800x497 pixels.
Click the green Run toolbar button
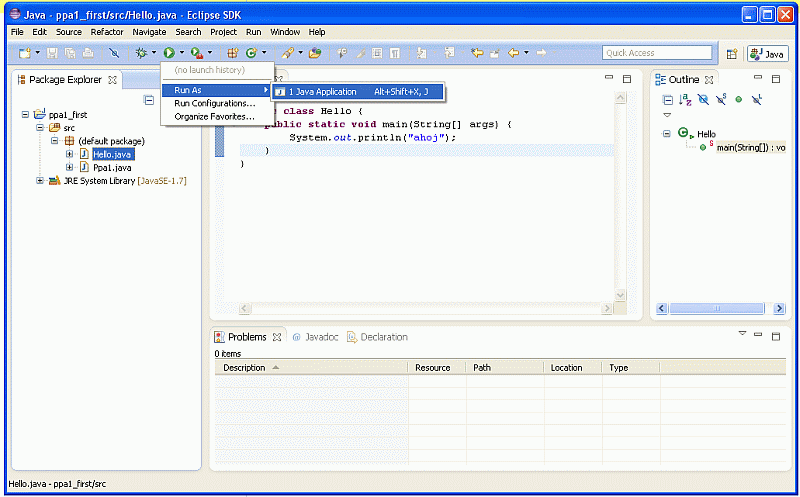click(x=169, y=53)
